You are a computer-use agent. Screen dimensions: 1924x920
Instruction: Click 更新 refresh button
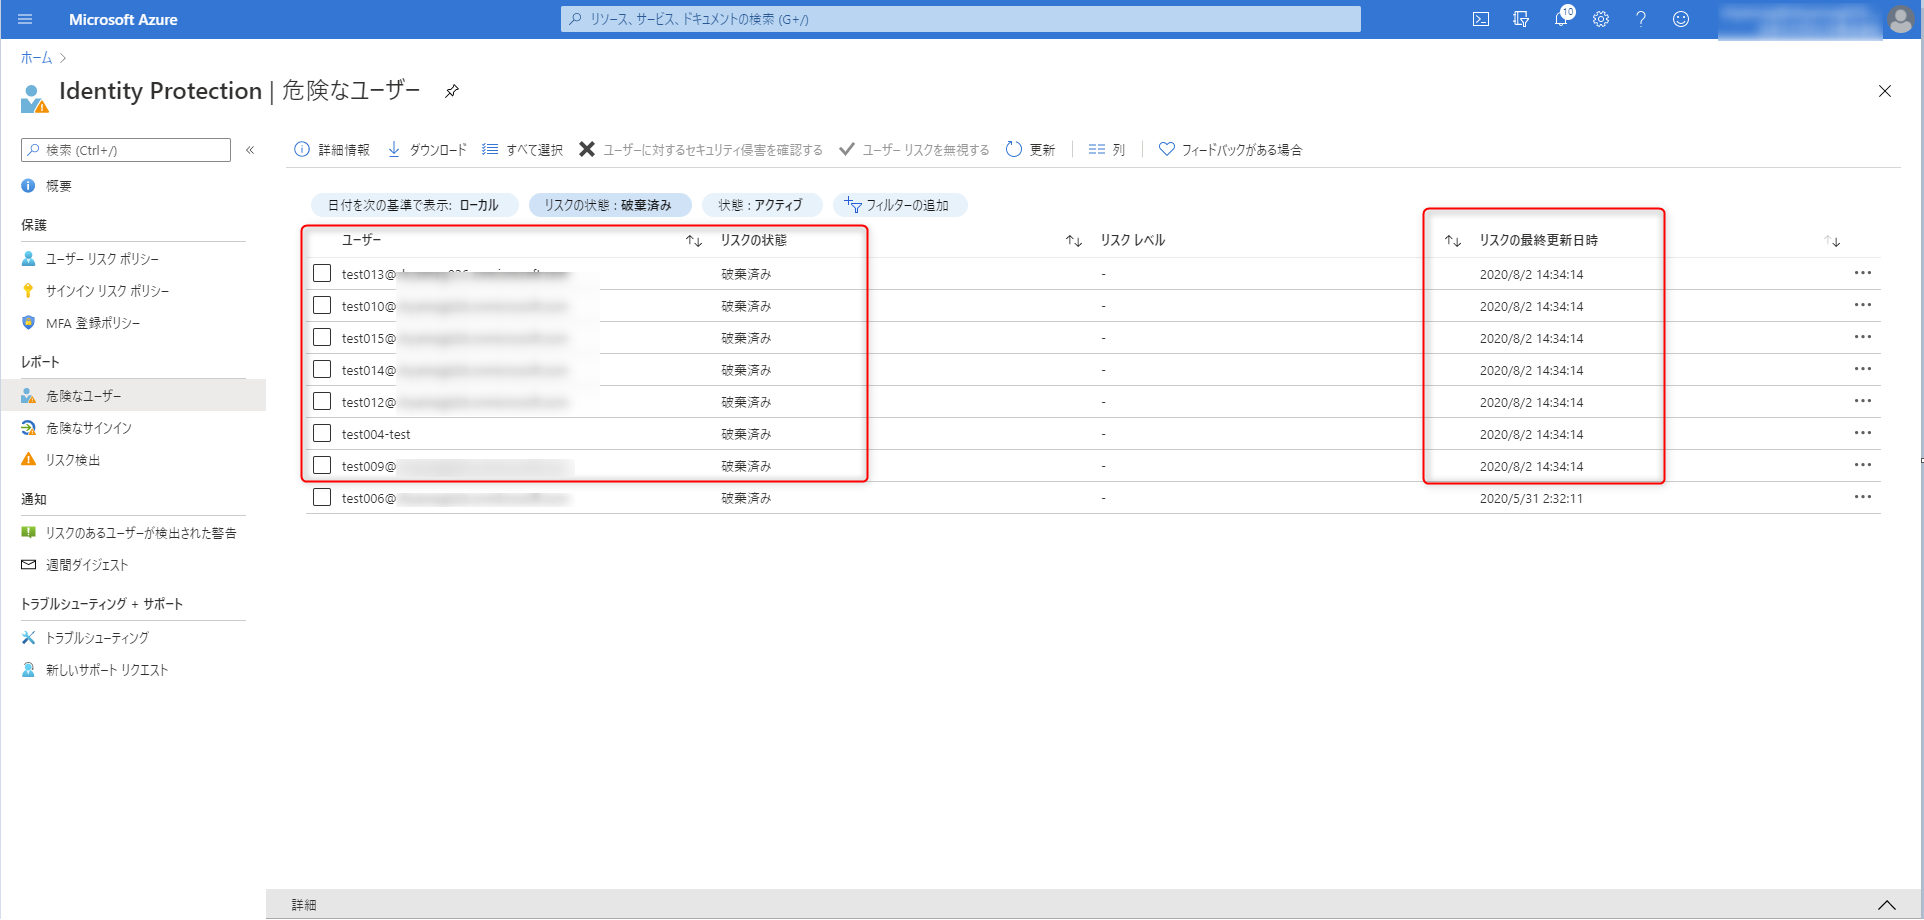tap(1030, 150)
